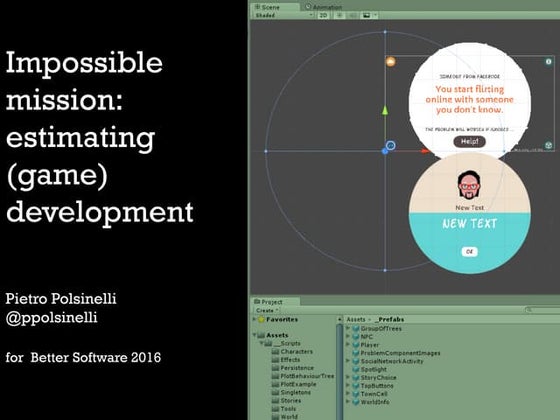
Task: Open the Create dropdown in Project
Action: pos(267,310)
